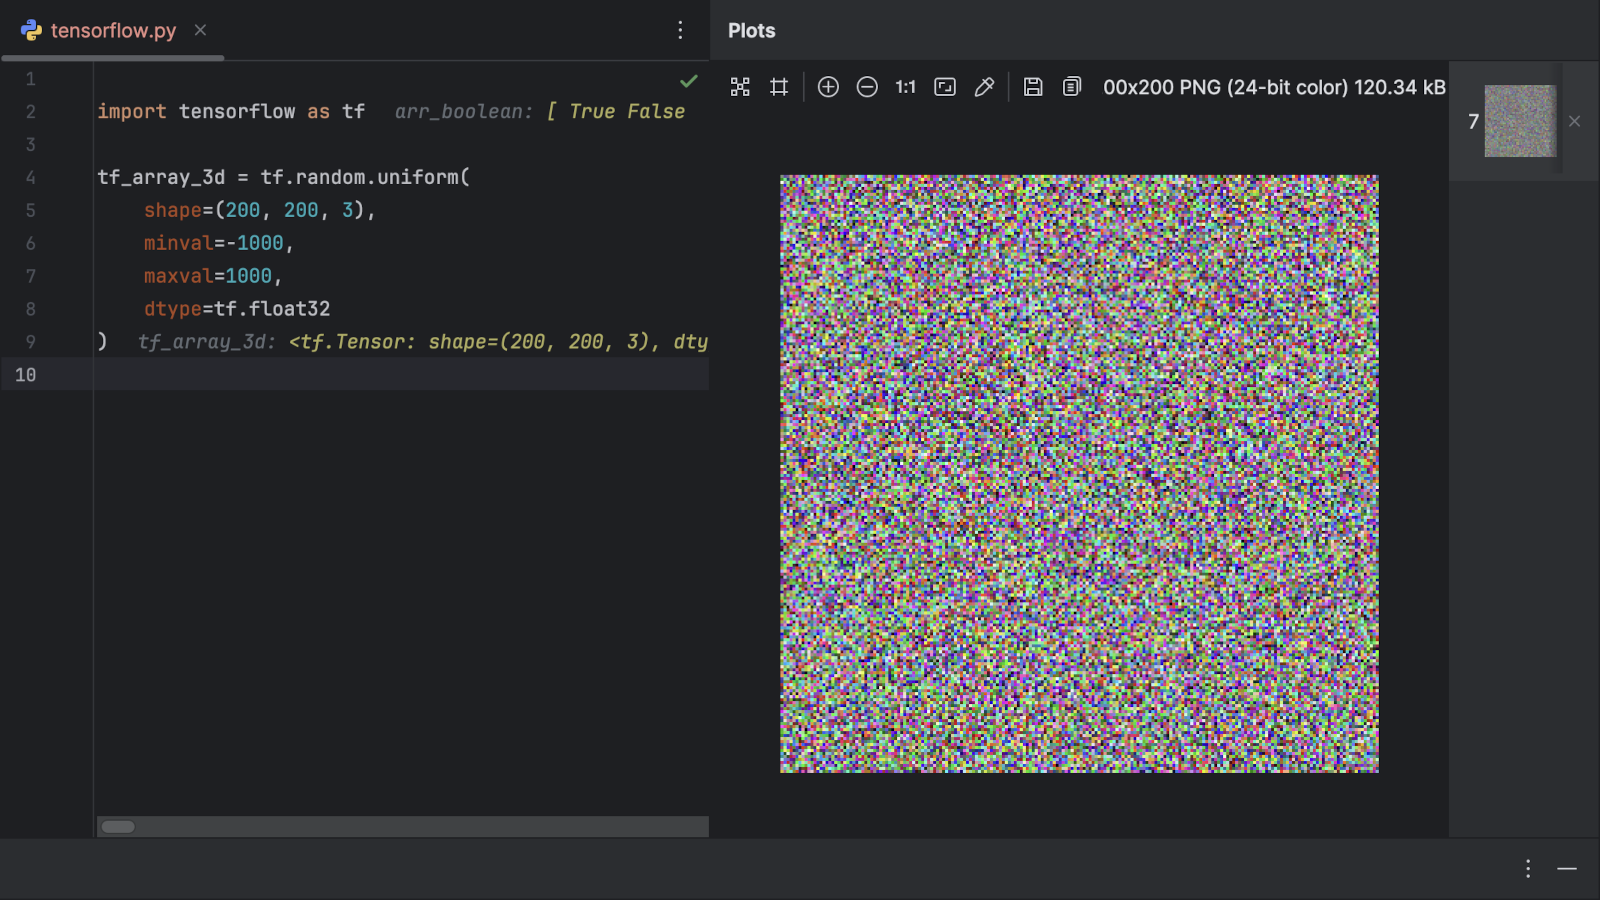Image resolution: width=1600 pixels, height=900 pixels.
Task: Save the plot image with the disk icon
Action: [1033, 87]
